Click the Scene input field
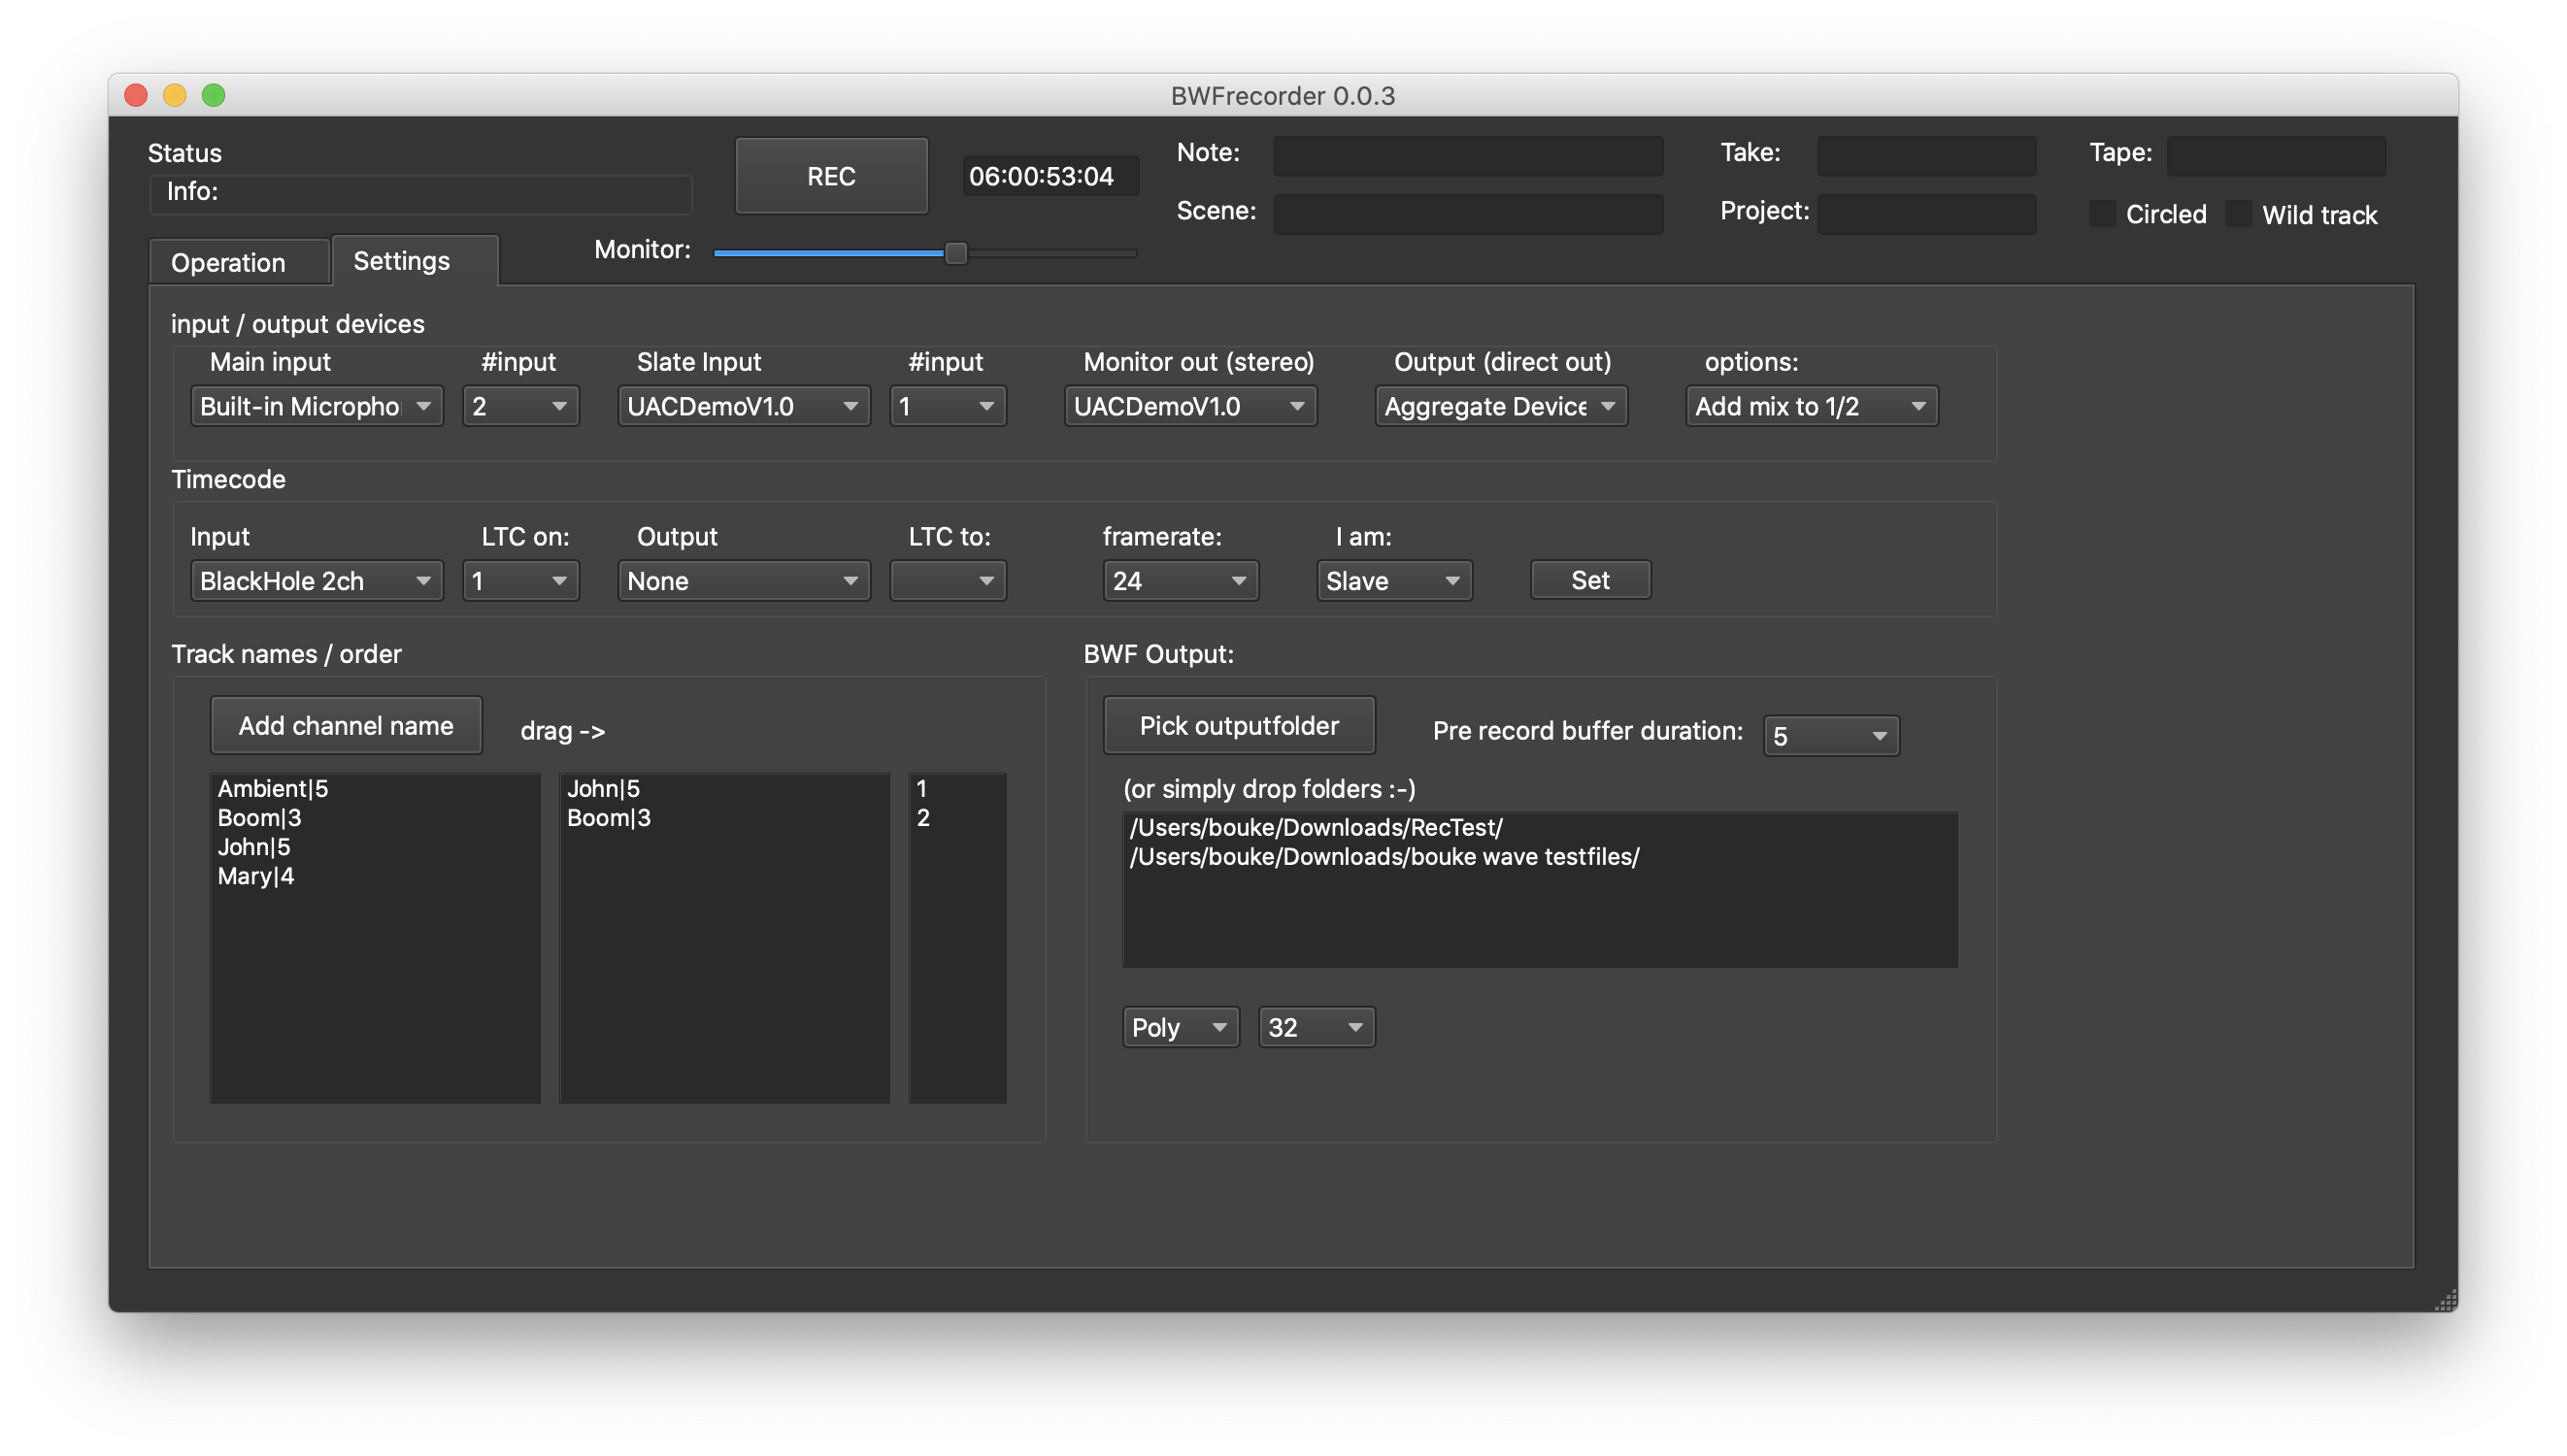Viewport: 2567px width, 1456px height. (1467, 214)
